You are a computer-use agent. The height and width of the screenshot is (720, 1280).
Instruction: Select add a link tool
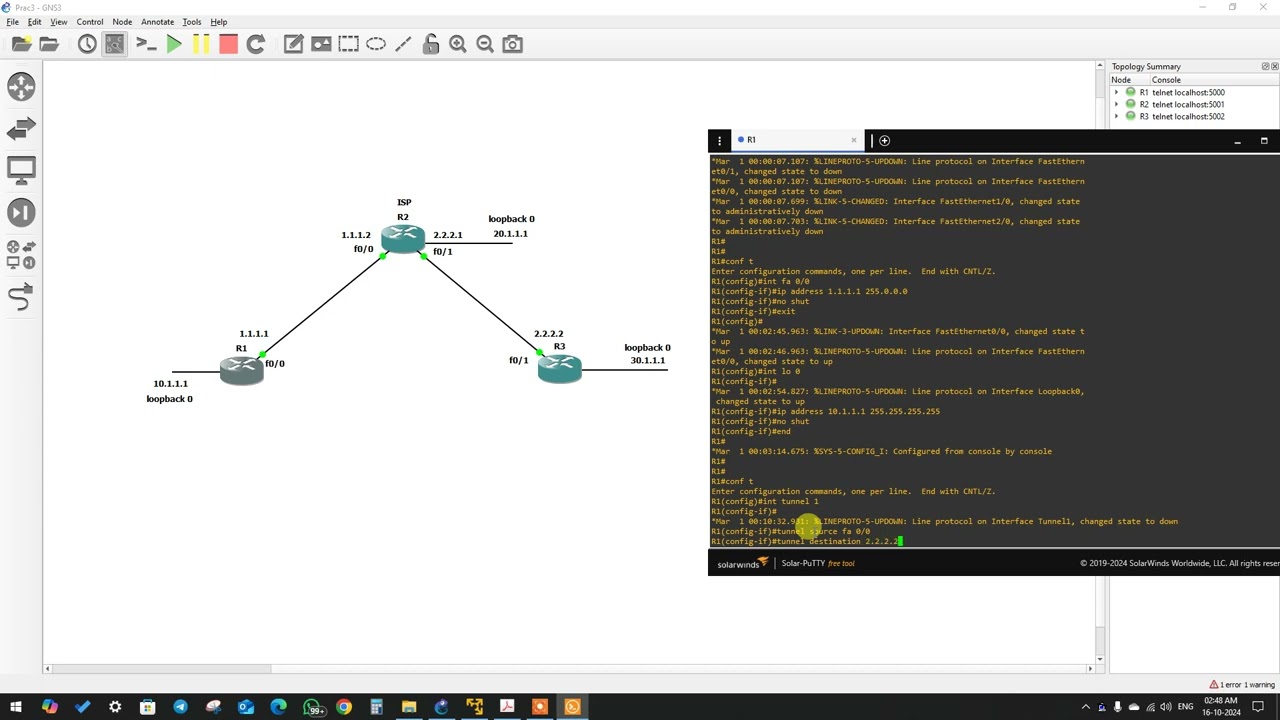pyautogui.click(x=21, y=297)
